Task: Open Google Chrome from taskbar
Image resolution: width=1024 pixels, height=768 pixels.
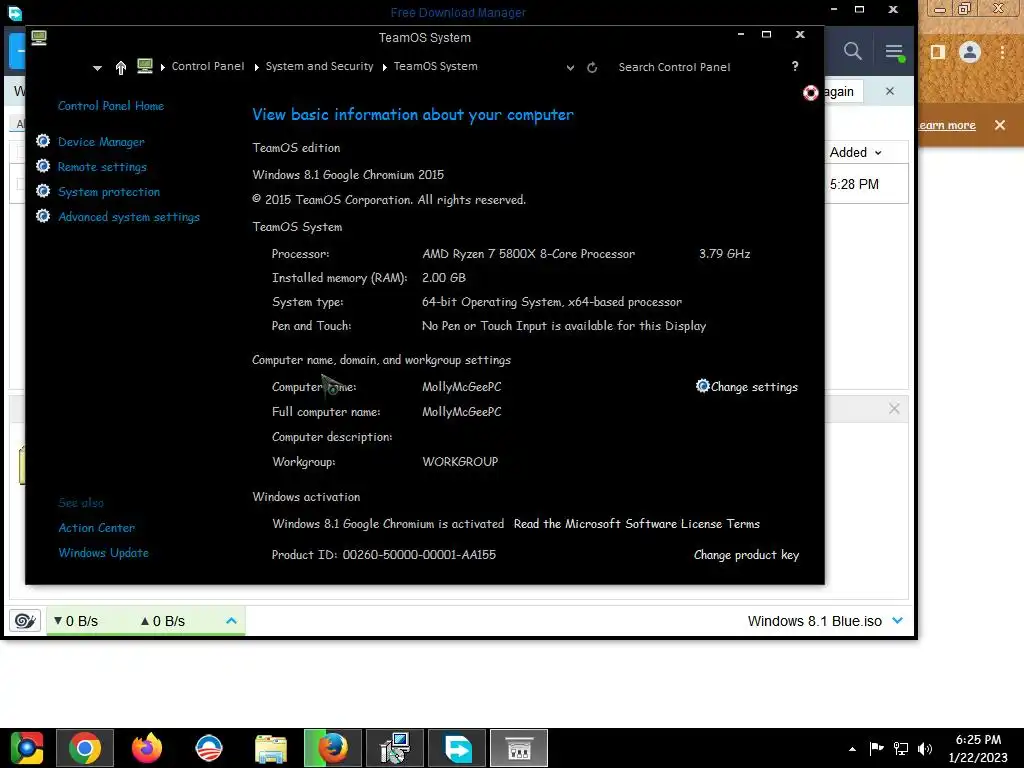Action: [x=86, y=748]
